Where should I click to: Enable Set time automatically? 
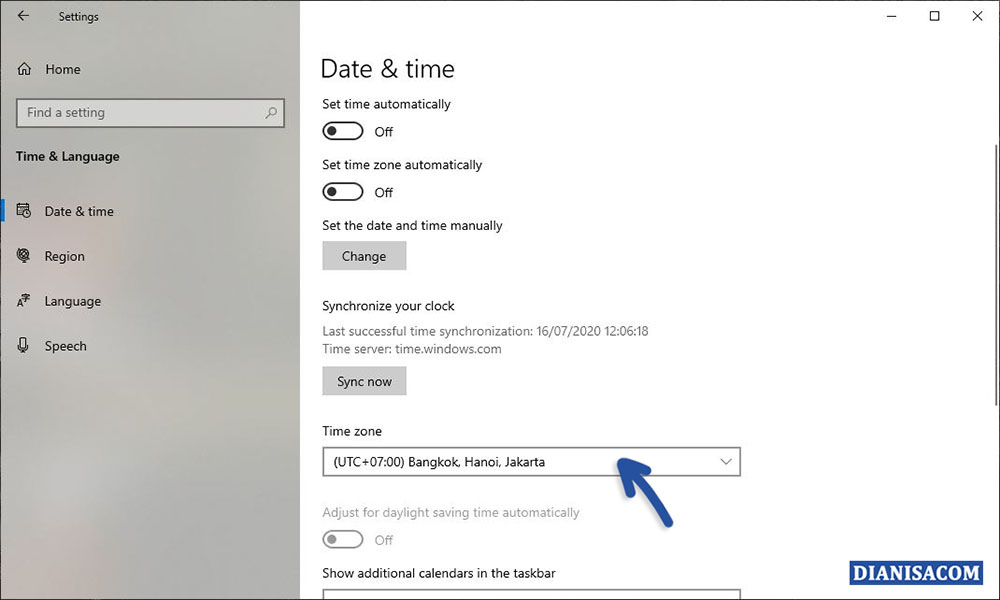pyautogui.click(x=342, y=131)
